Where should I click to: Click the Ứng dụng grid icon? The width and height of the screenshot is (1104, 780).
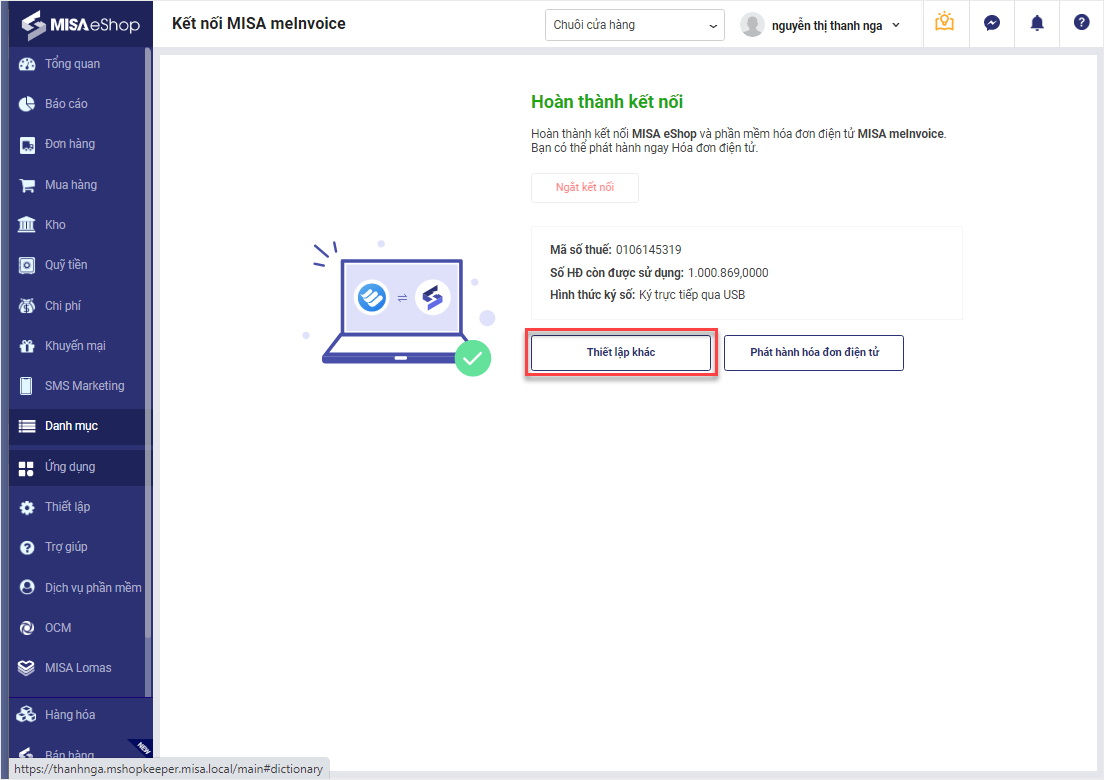pos(27,469)
